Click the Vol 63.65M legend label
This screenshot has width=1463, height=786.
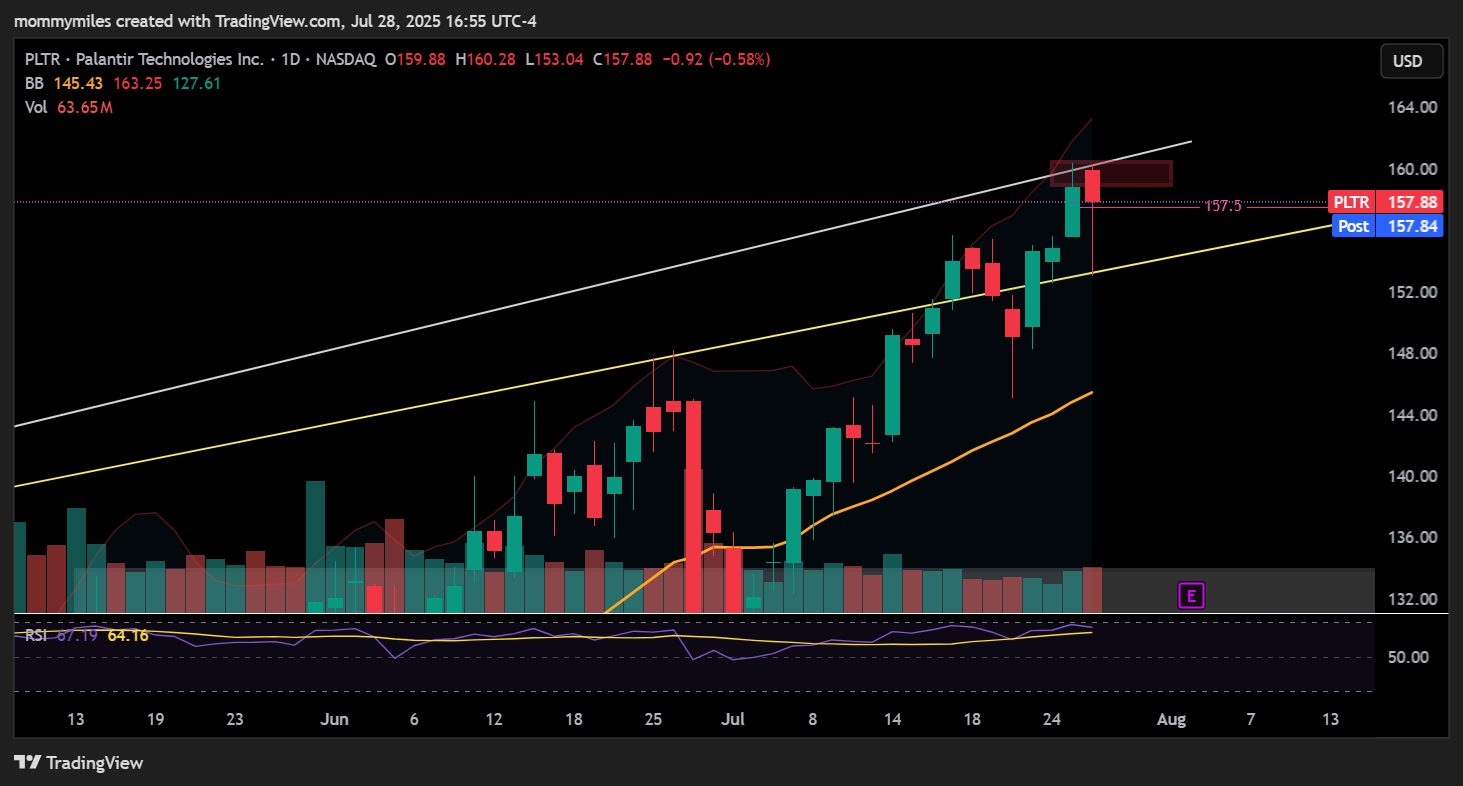69,107
